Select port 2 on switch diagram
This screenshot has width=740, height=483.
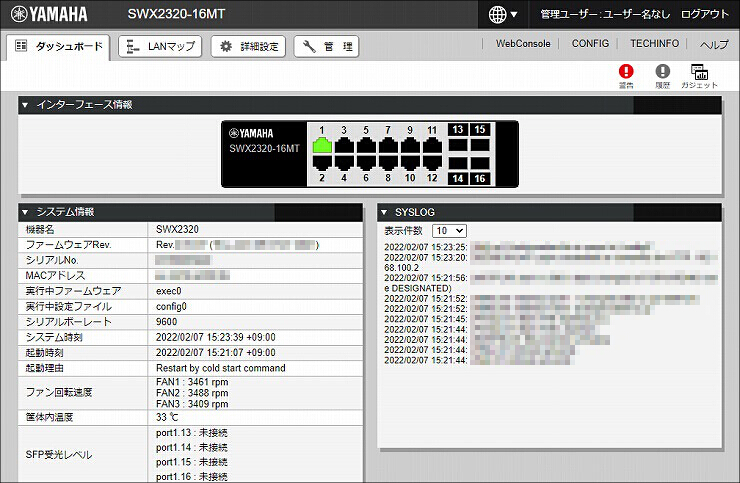pos(322,162)
